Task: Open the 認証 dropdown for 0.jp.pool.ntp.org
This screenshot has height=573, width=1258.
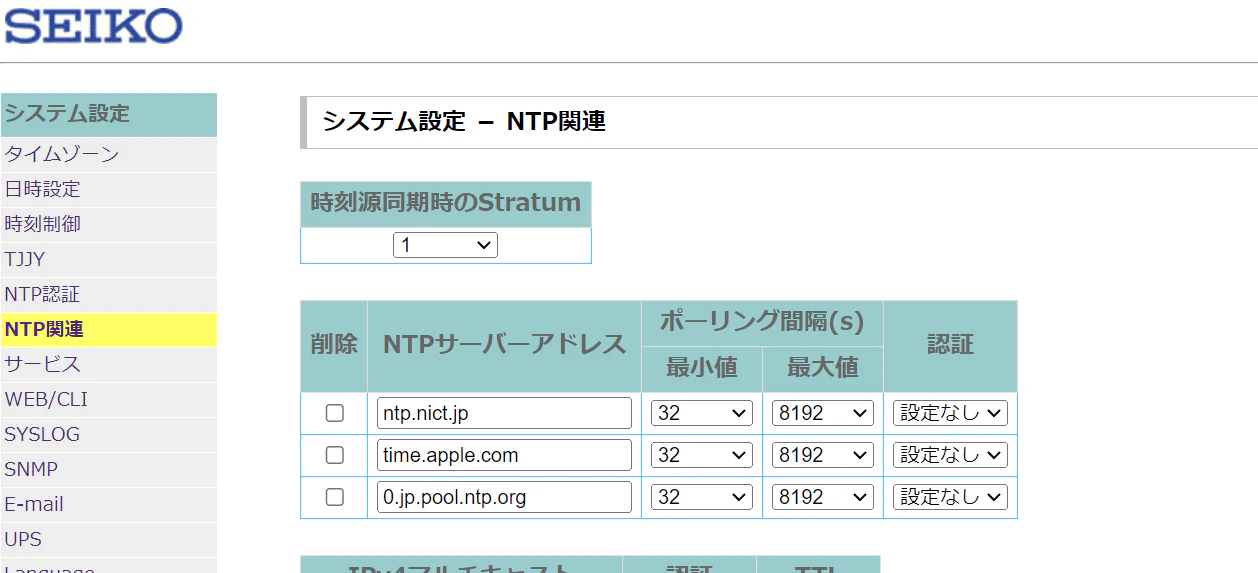Action: (x=950, y=497)
